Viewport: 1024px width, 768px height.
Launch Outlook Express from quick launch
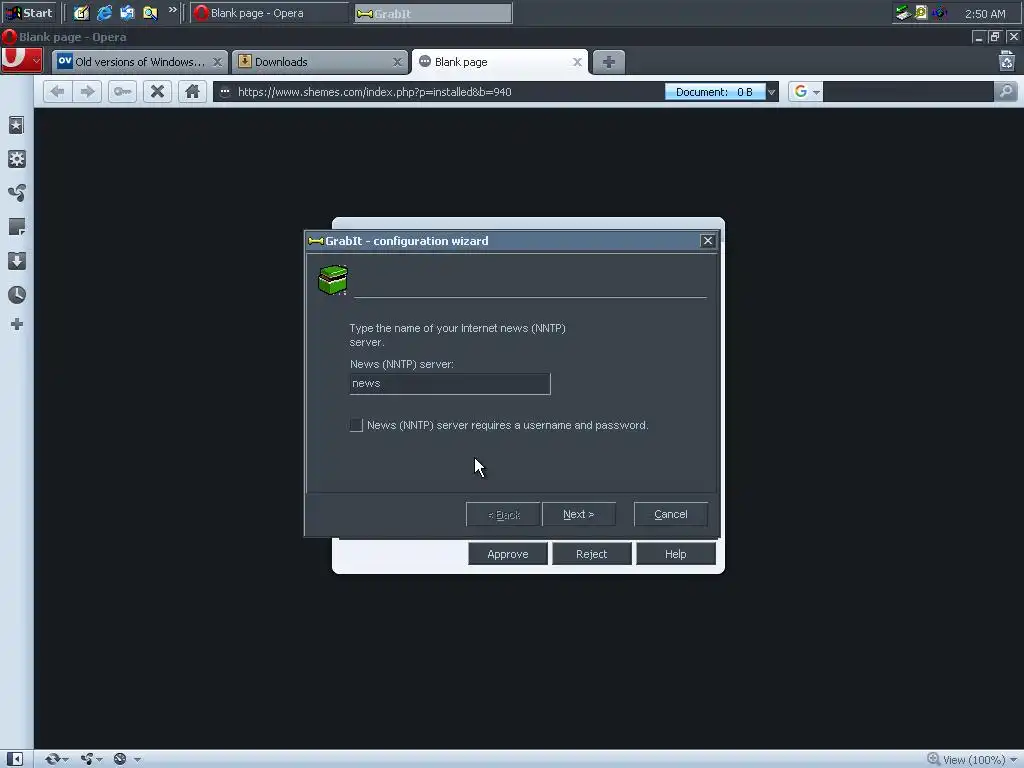127,13
